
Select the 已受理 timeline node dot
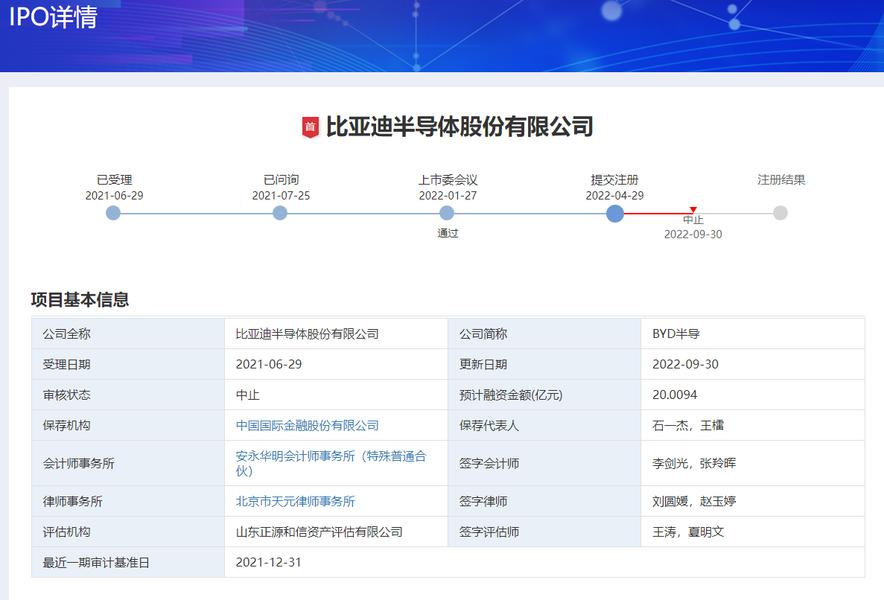click(x=113, y=212)
